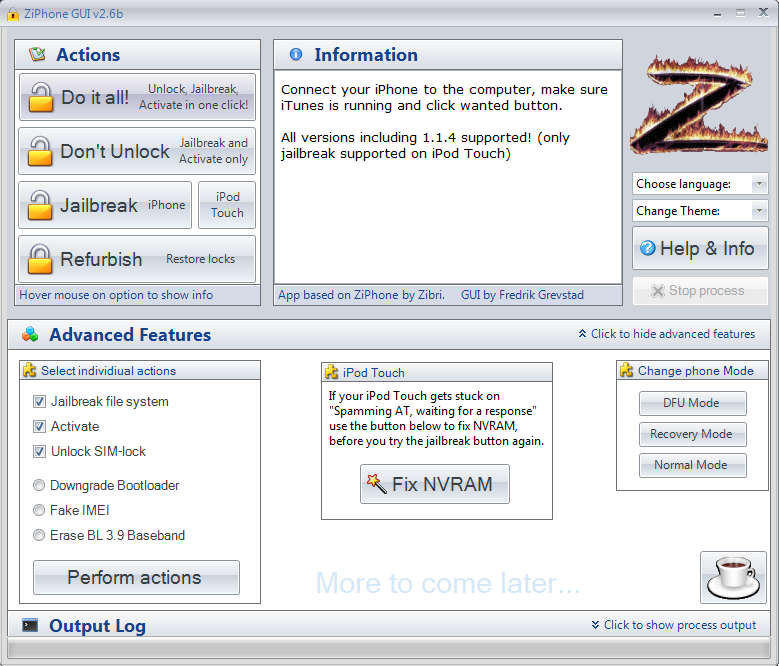Click the question mark icon on Help & Info
This screenshot has height=666, width=779.
pos(647,247)
